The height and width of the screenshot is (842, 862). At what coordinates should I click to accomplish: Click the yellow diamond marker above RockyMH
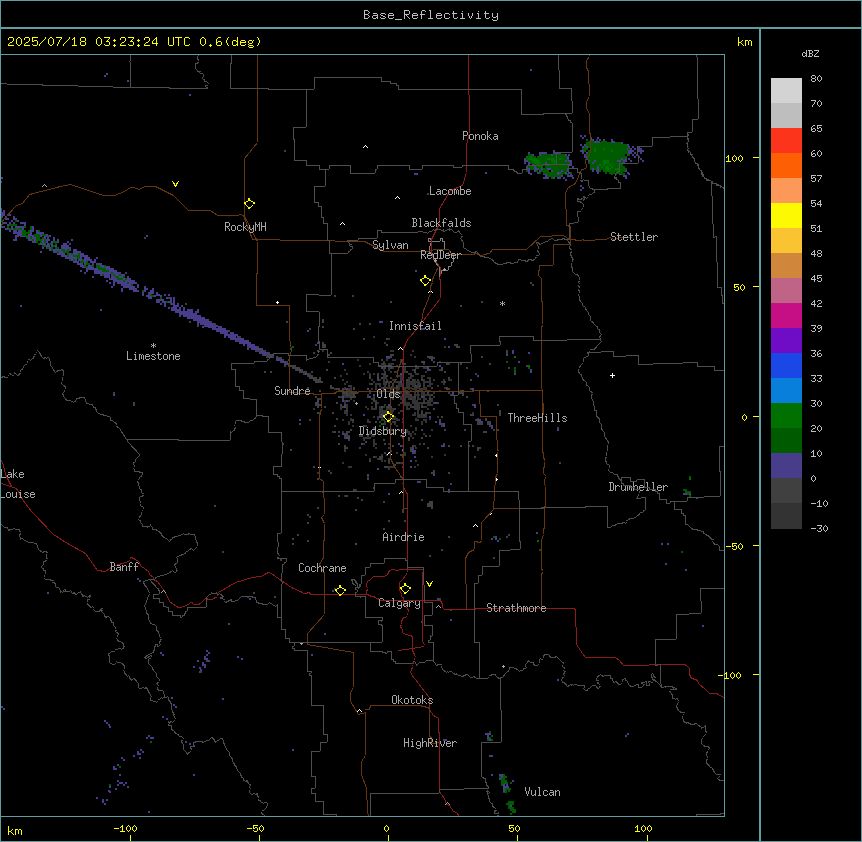pyautogui.click(x=249, y=204)
